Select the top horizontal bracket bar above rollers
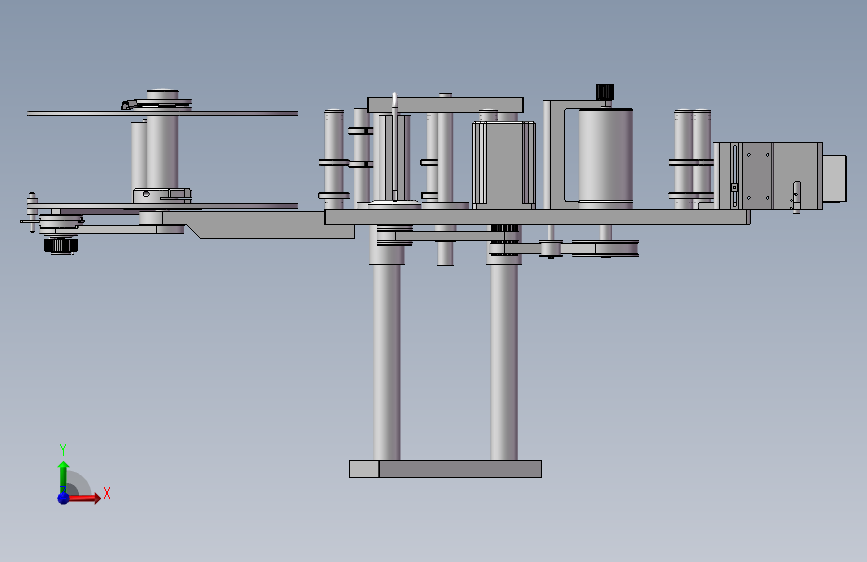Image resolution: width=867 pixels, height=562 pixels. (445, 105)
